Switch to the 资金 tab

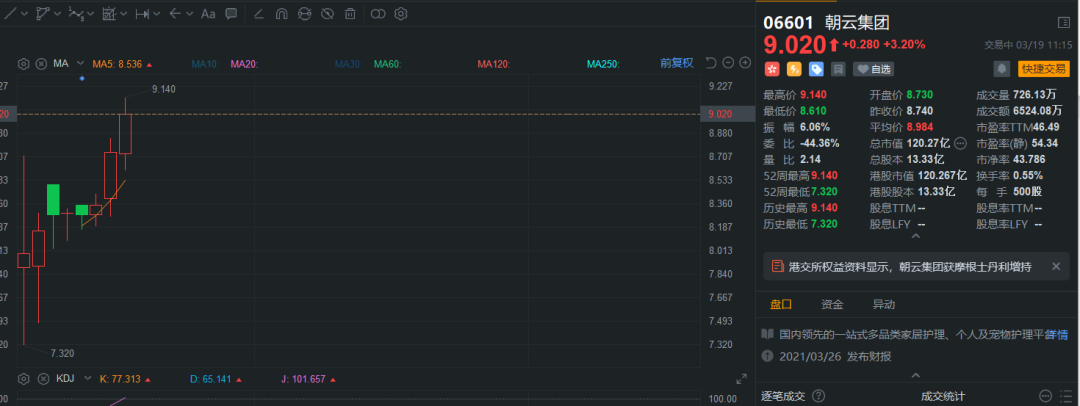click(x=832, y=304)
